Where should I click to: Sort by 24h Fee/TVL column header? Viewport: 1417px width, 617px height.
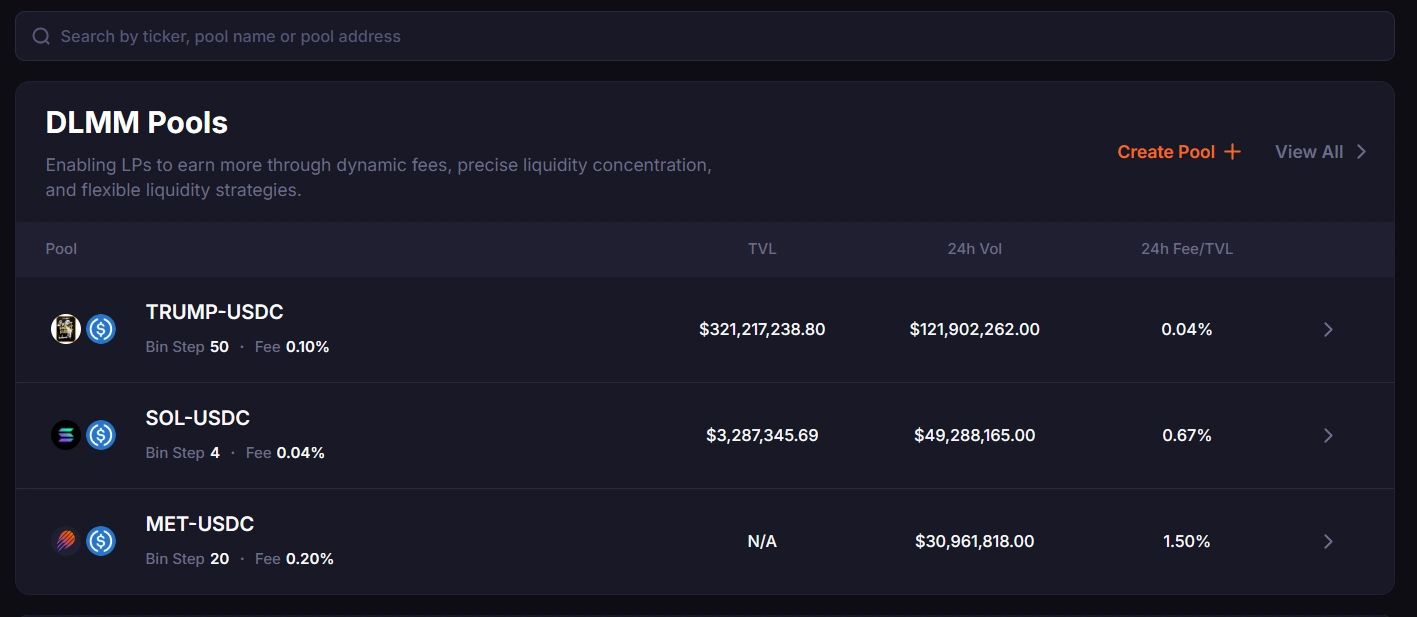[x=1186, y=249]
